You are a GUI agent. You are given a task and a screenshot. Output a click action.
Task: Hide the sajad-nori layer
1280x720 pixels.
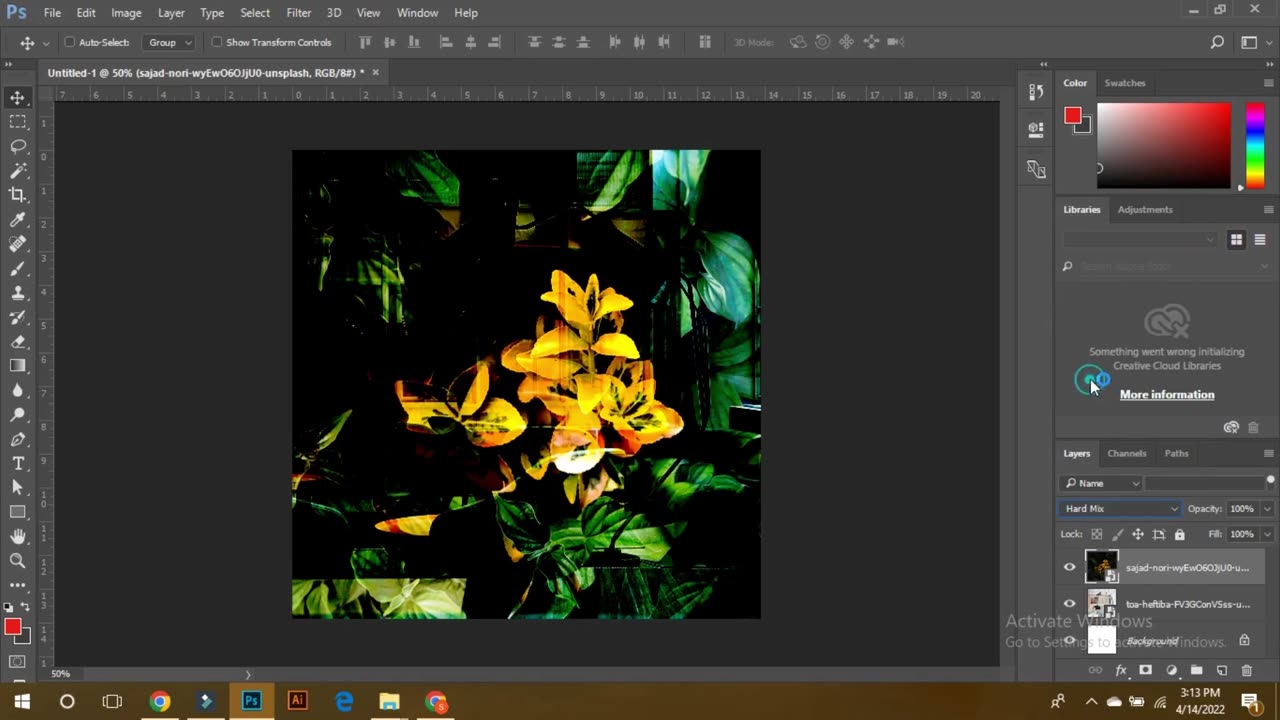[1069, 567]
